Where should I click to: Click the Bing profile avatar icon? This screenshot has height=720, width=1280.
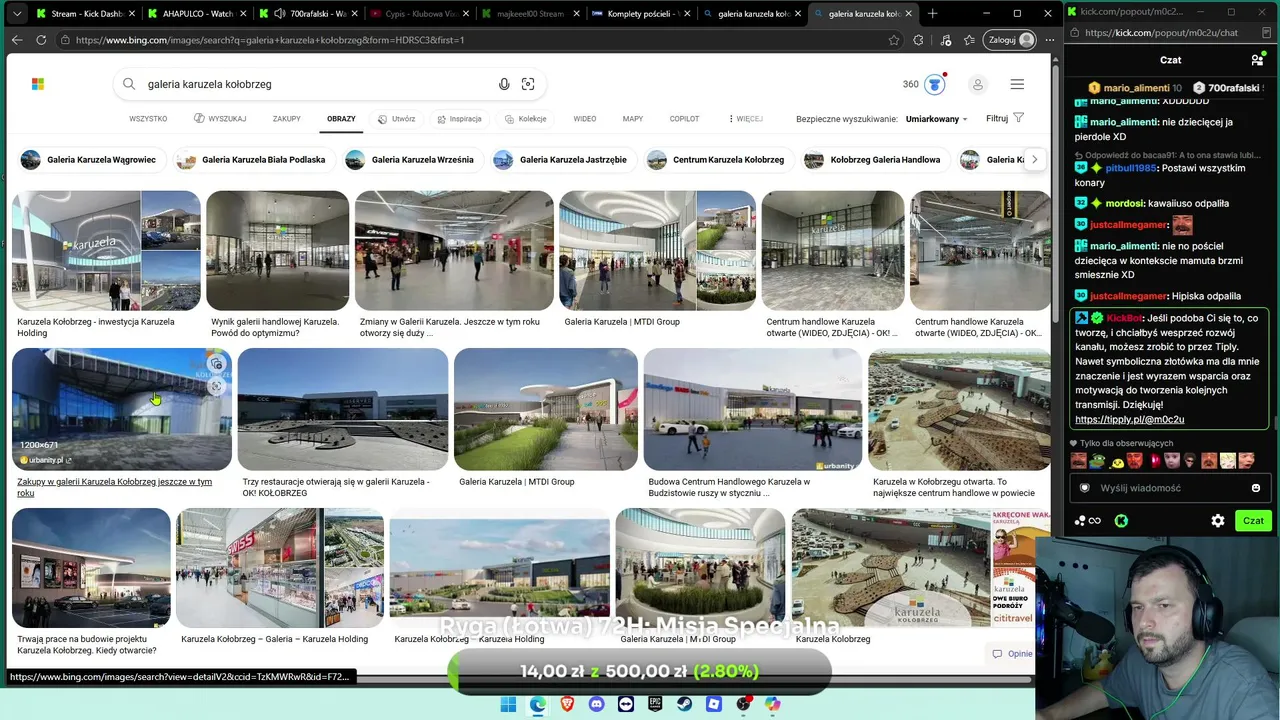[978, 84]
